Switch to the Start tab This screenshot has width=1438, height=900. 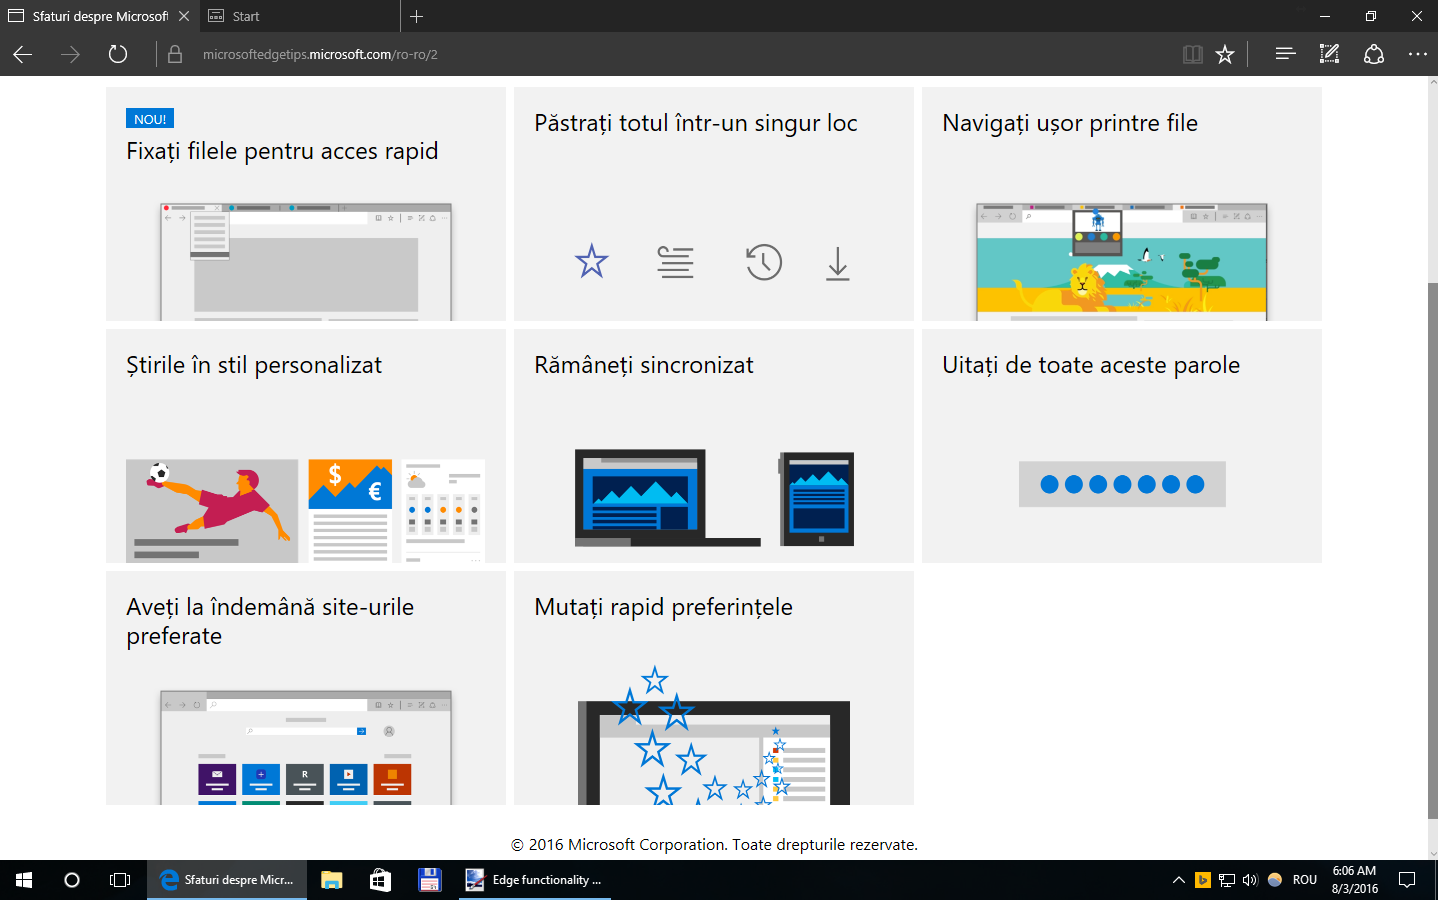(300, 16)
